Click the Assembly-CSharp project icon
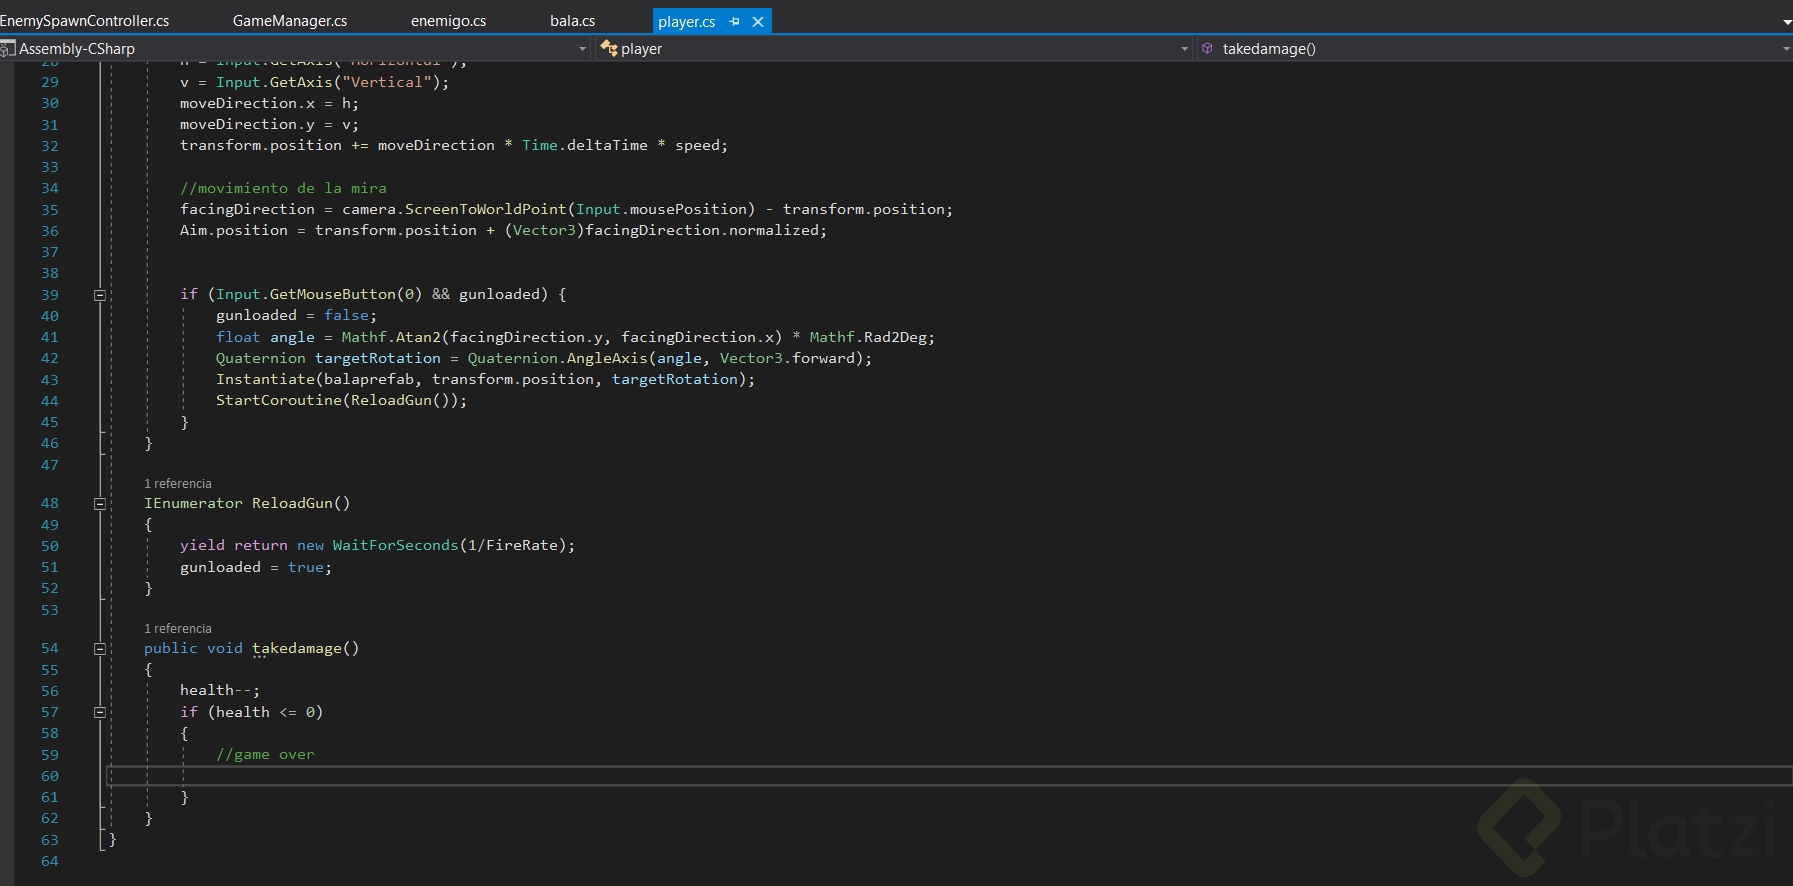This screenshot has width=1793, height=886. [8, 48]
